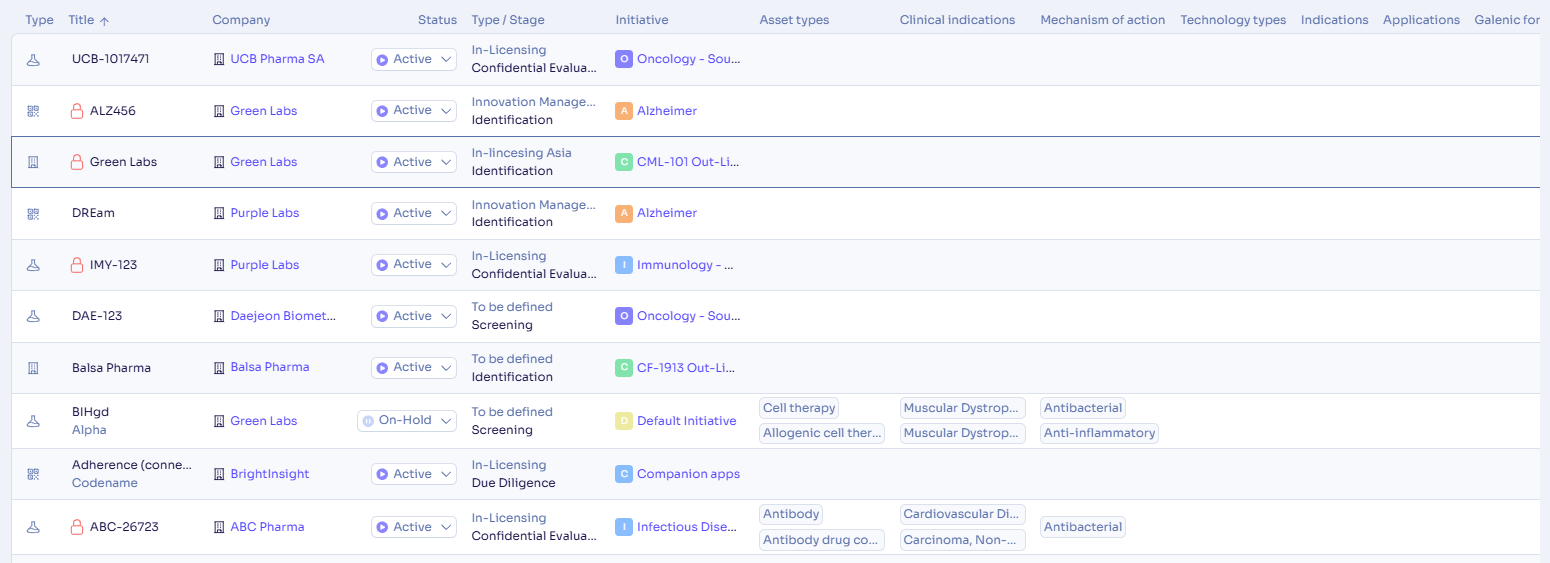The image size is (1550, 563).
Task: Click the orange A badge for Alzheimer in ALZ456 row
Action: pyautogui.click(x=624, y=111)
